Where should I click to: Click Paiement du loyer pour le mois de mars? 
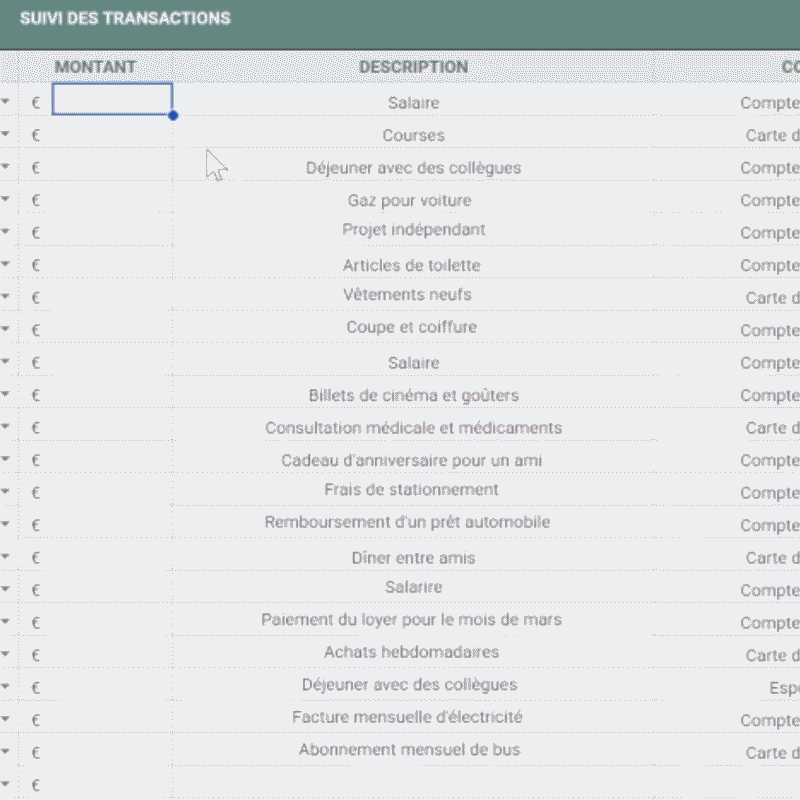pyautogui.click(x=411, y=620)
